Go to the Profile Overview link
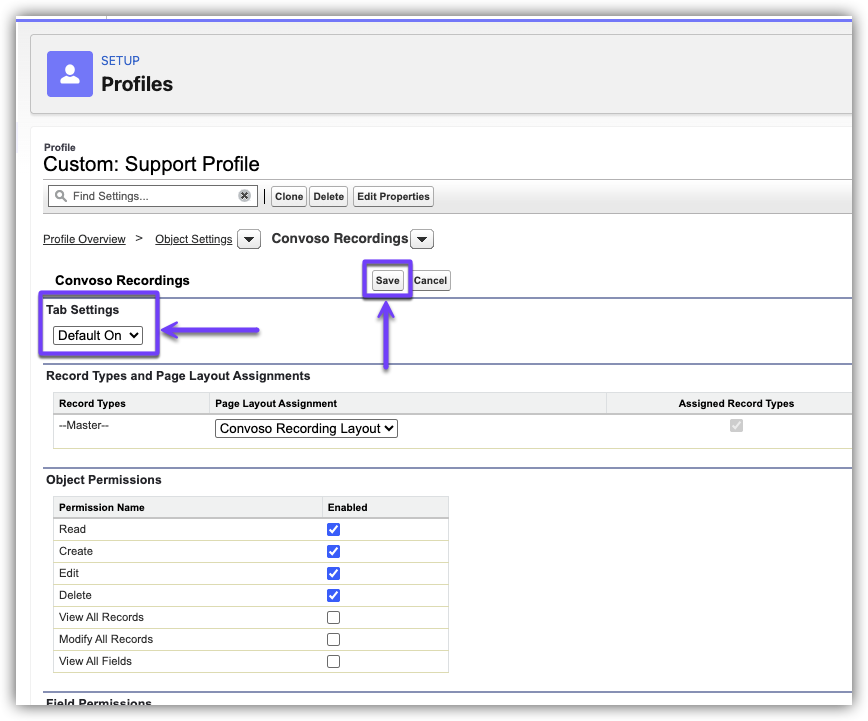Screen dimensions: 868x721 click(84, 239)
